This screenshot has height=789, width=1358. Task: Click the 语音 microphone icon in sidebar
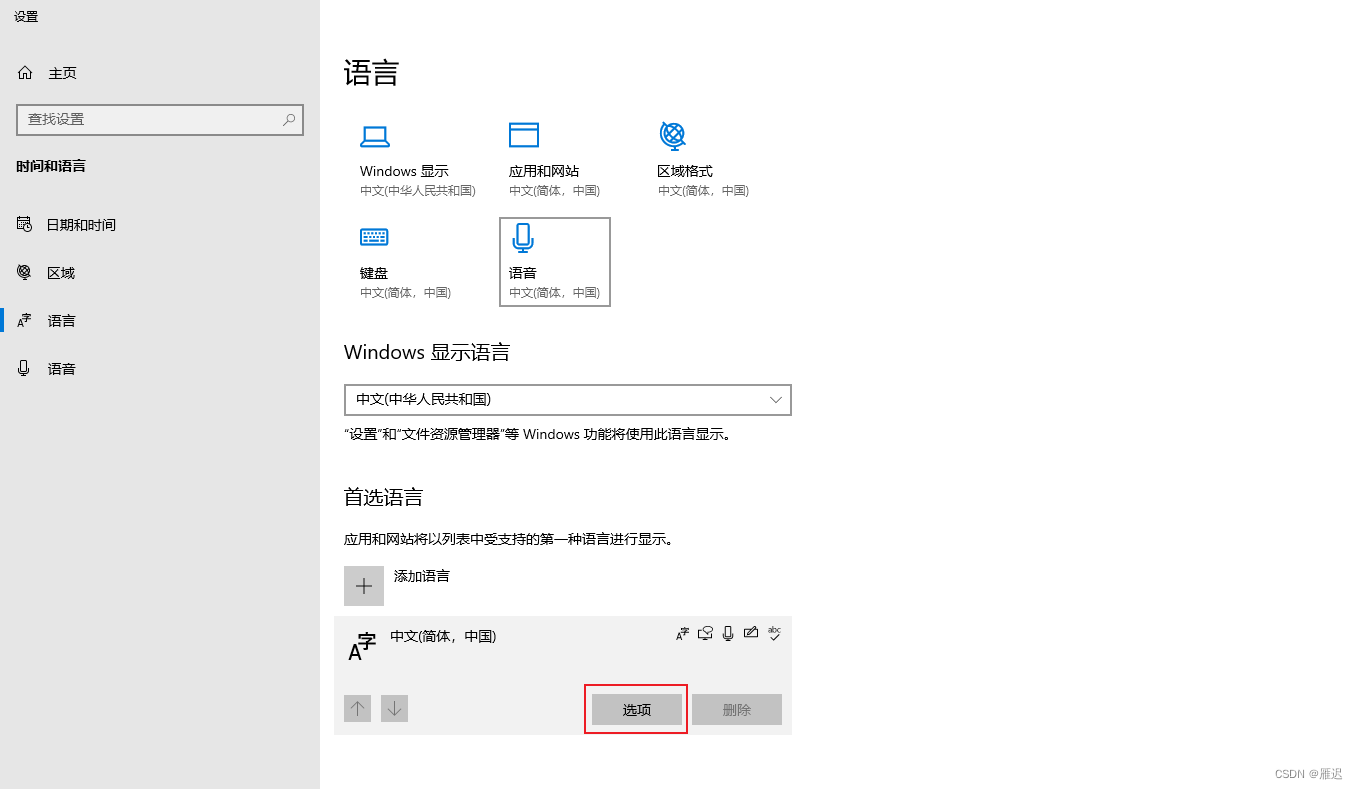click(24, 368)
